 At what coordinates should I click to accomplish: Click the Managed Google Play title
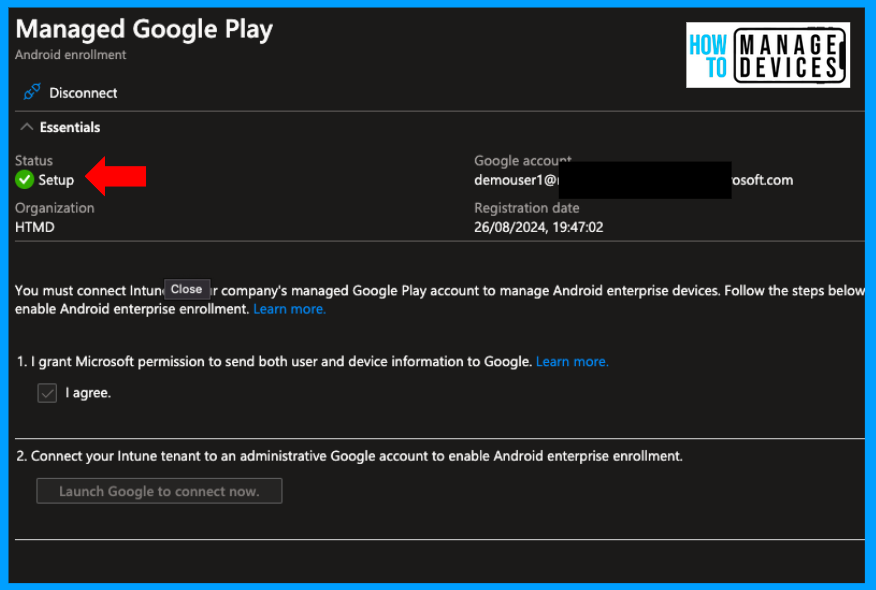point(144,29)
